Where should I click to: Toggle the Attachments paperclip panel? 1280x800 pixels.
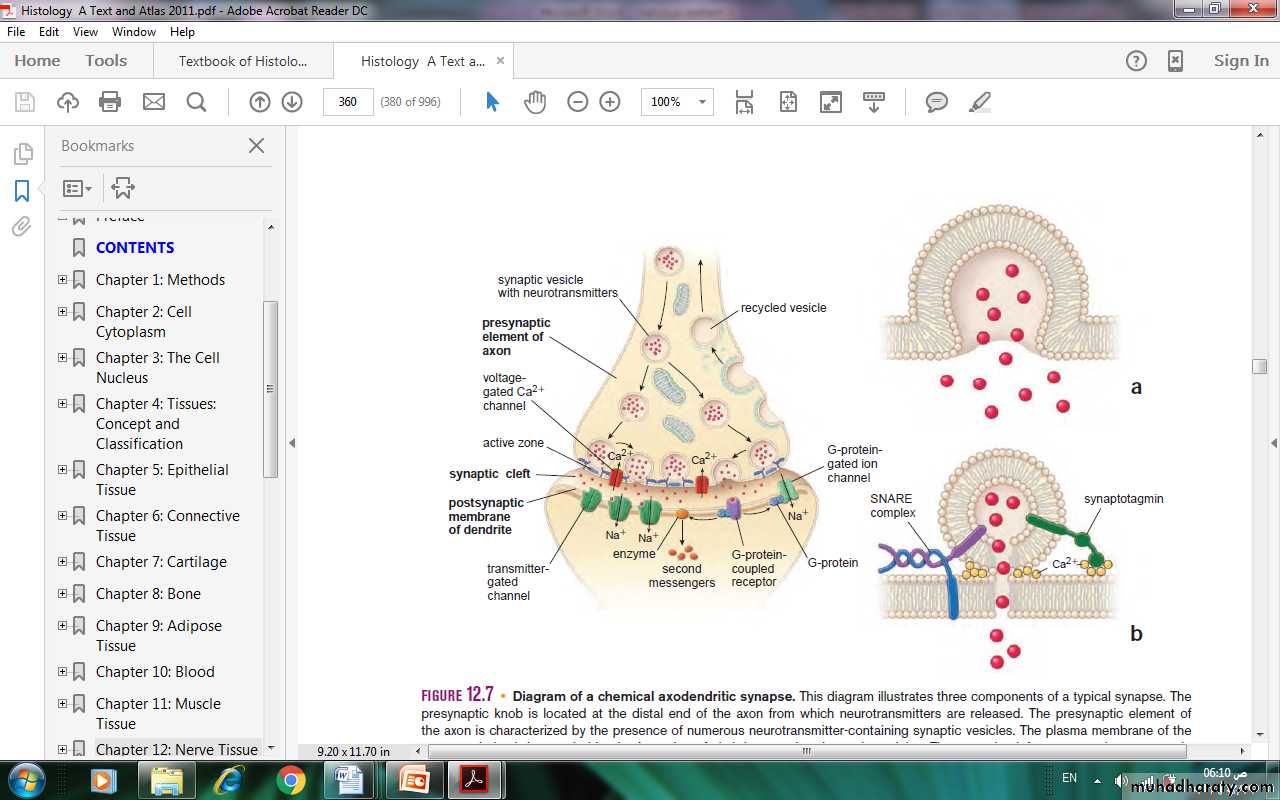click(22, 227)
